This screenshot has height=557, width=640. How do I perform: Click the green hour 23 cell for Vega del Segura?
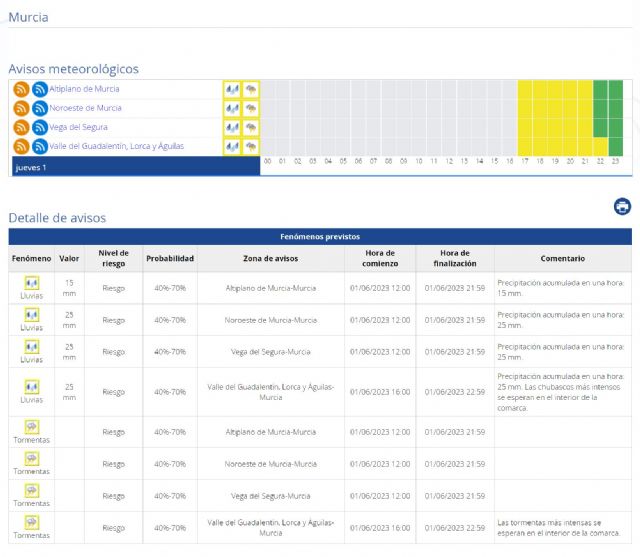click(616, 127)
